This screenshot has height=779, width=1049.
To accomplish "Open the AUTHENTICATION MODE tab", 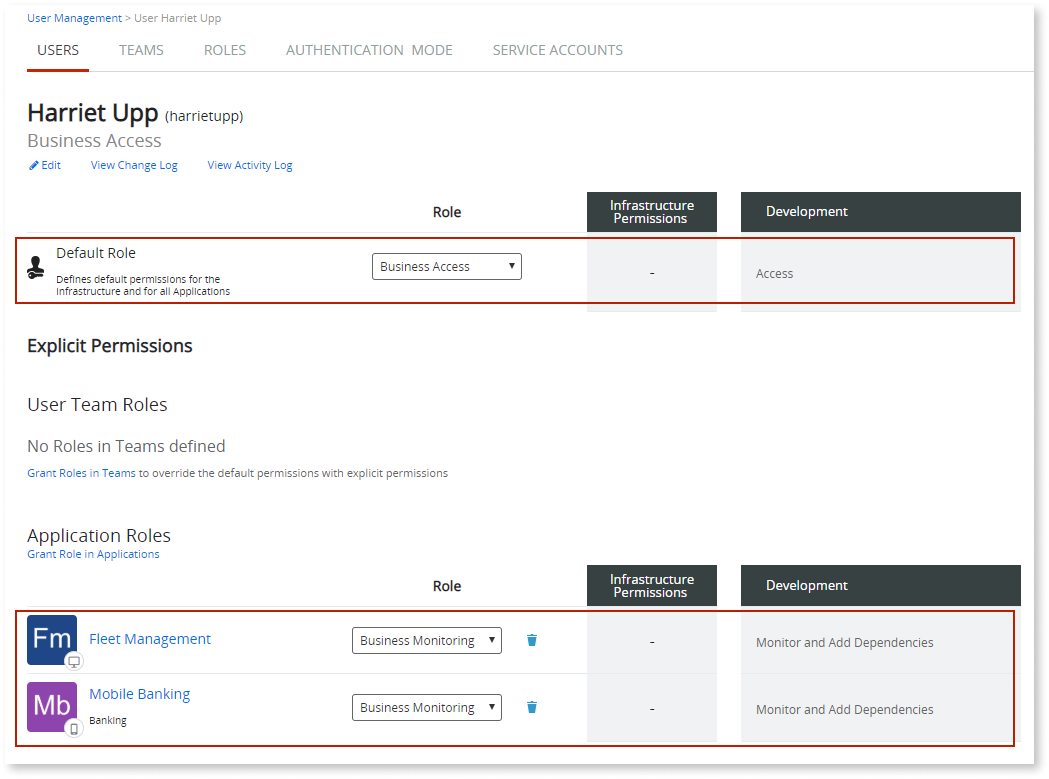I will click(x=369, y=50).
